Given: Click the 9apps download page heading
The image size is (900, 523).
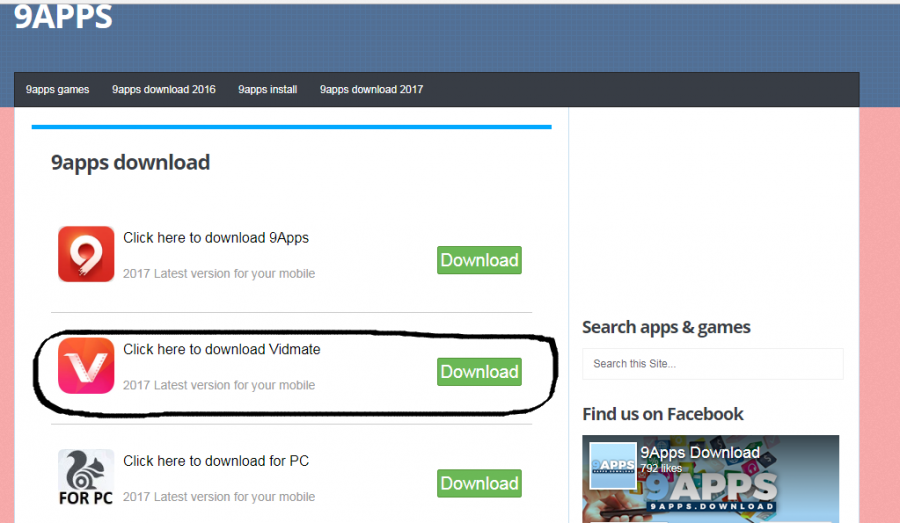Looking at the screenshot, I should point(130,162).
